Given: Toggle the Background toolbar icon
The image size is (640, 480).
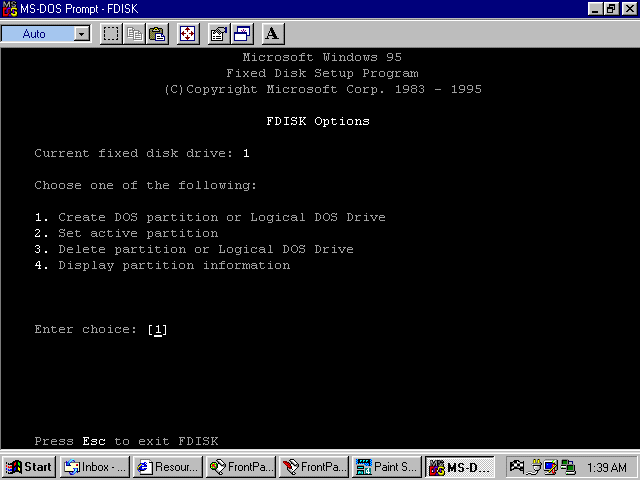Looking at the screenshot, I should tap(242, 34).
